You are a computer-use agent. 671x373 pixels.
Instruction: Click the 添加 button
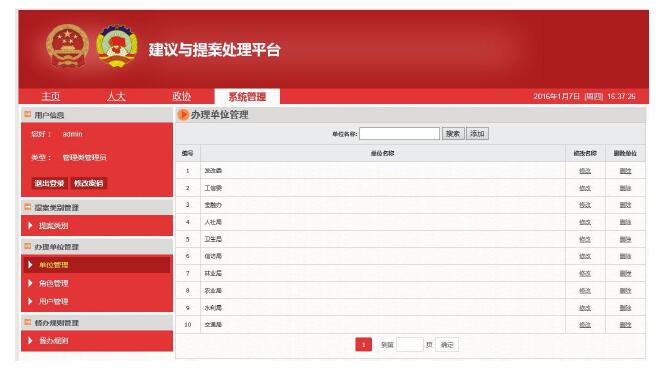click(x=477, y=133)
